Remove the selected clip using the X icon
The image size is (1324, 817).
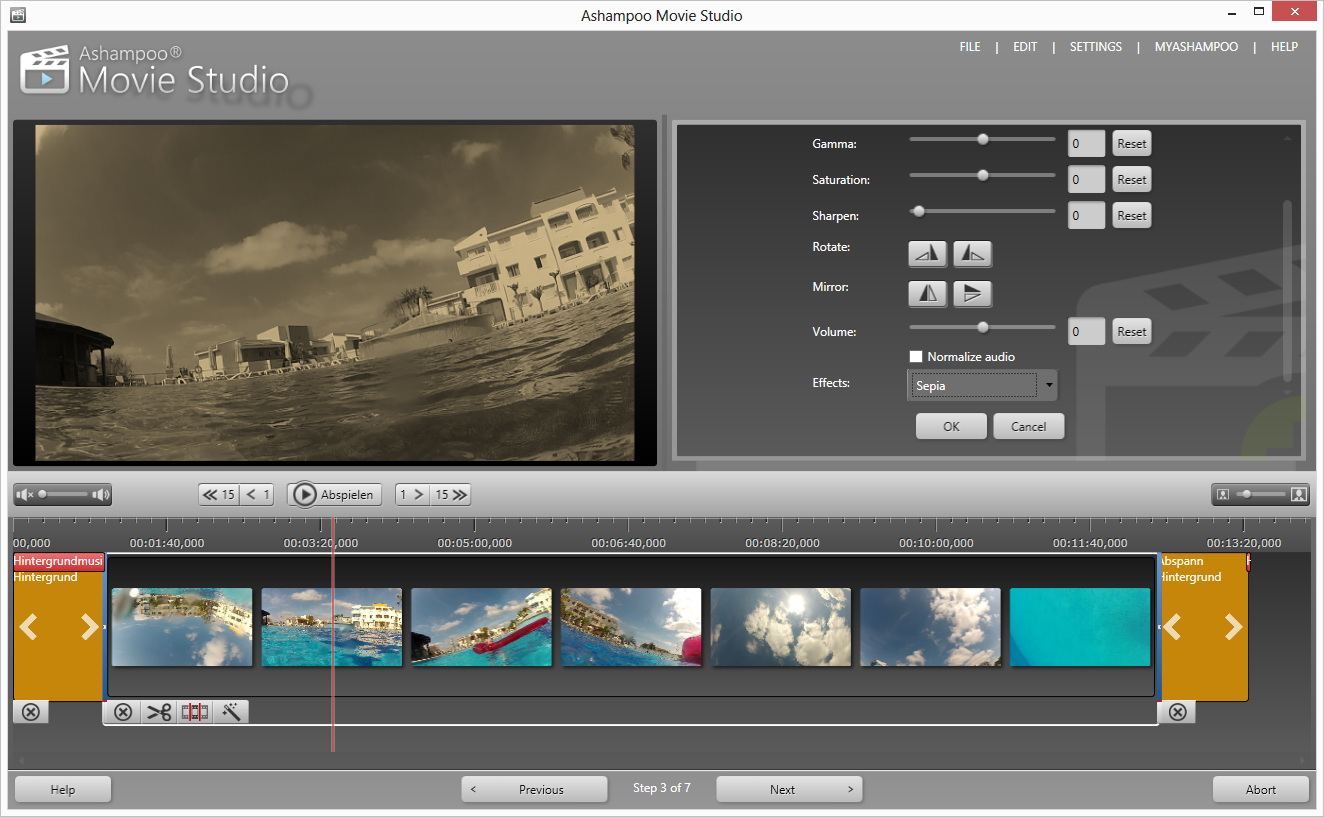click(x=123, y=712)
